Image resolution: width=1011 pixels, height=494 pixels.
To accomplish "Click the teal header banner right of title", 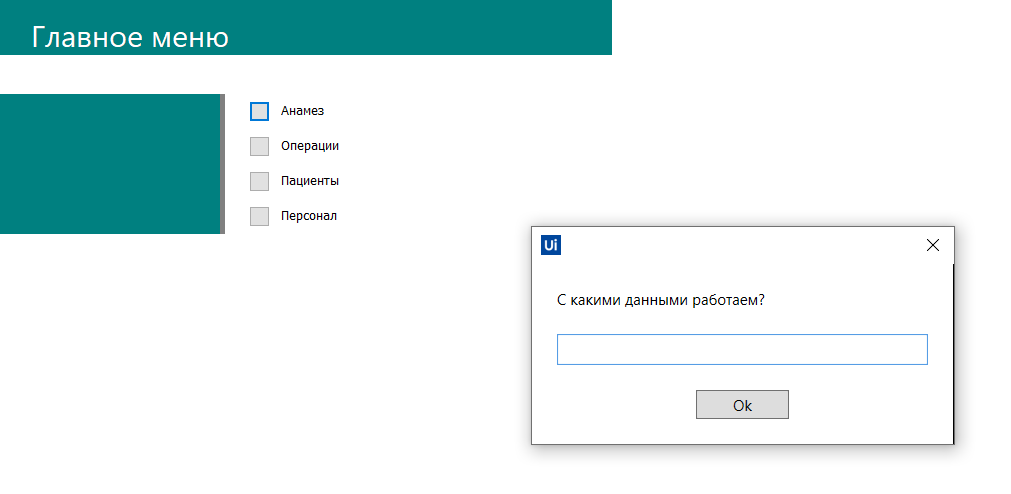I will click(420, 27).
